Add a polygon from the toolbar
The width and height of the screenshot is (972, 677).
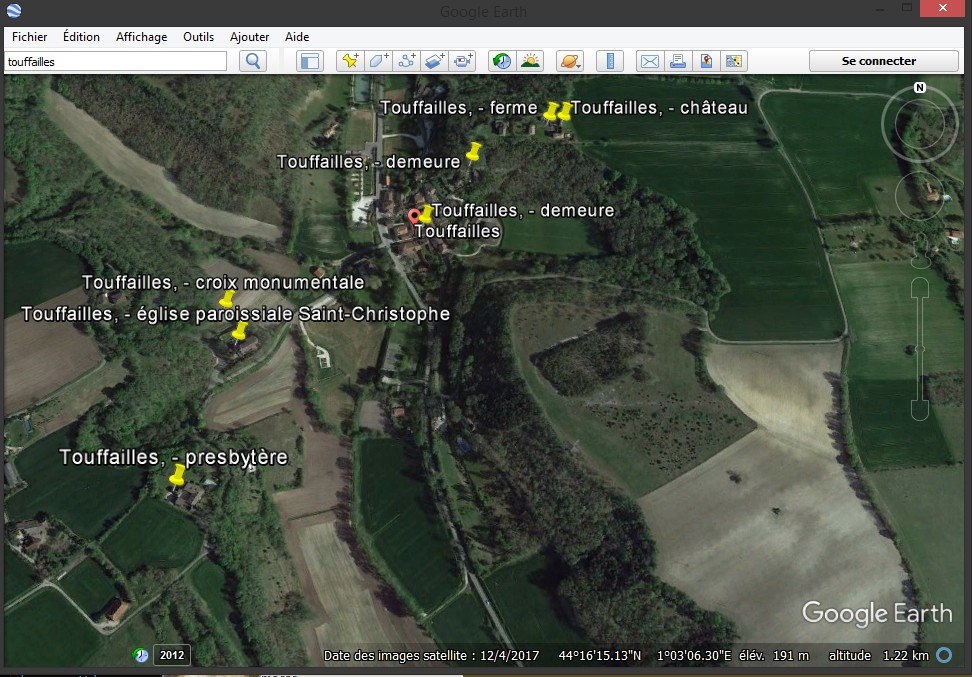[x=378, y=61]
